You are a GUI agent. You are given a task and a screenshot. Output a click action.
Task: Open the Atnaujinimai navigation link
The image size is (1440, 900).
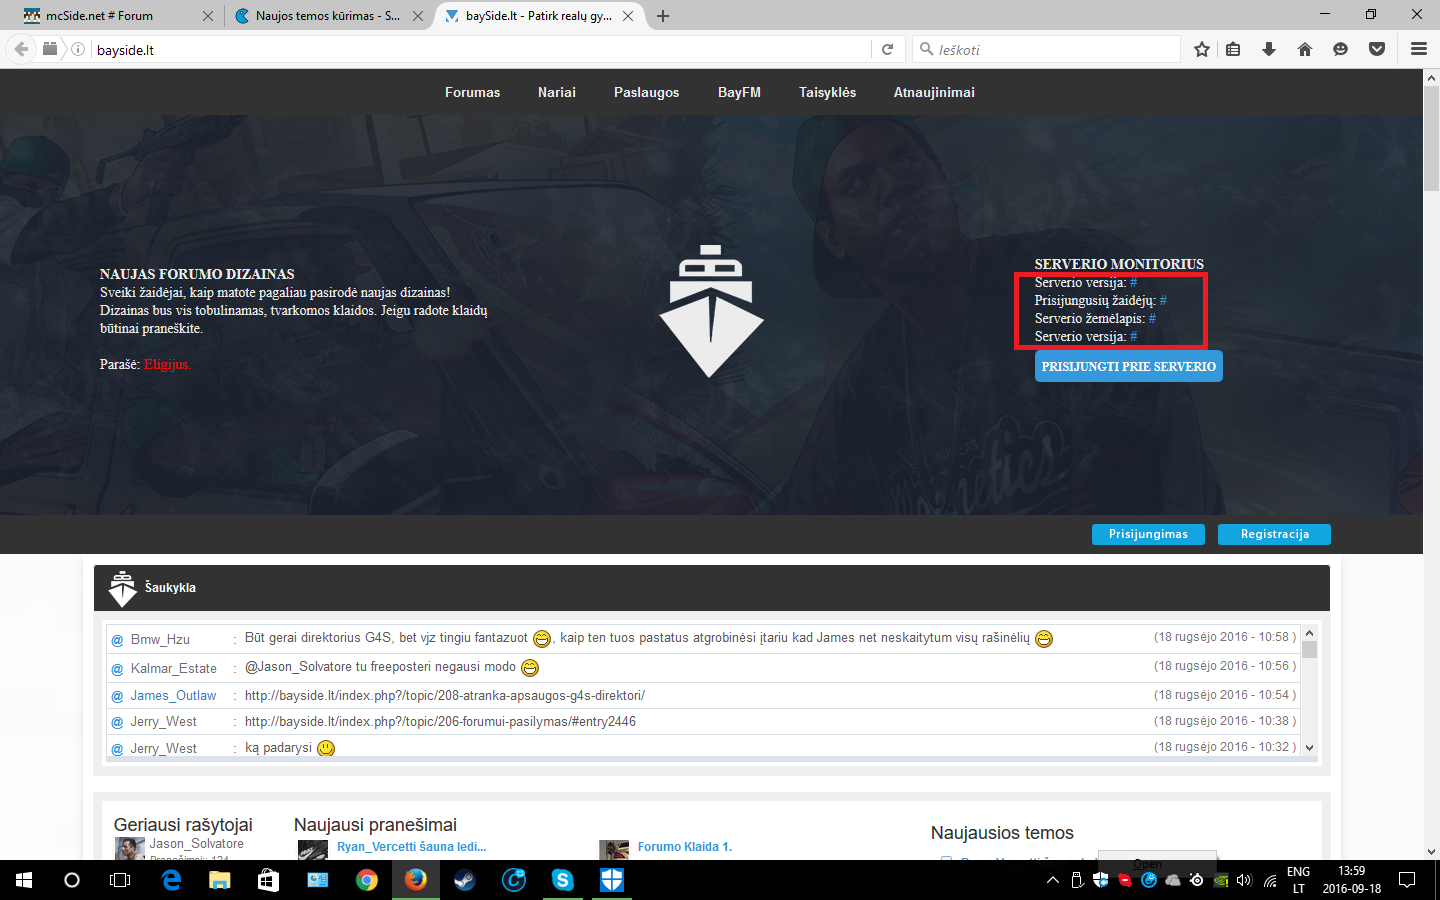click(x=934, y=92)
